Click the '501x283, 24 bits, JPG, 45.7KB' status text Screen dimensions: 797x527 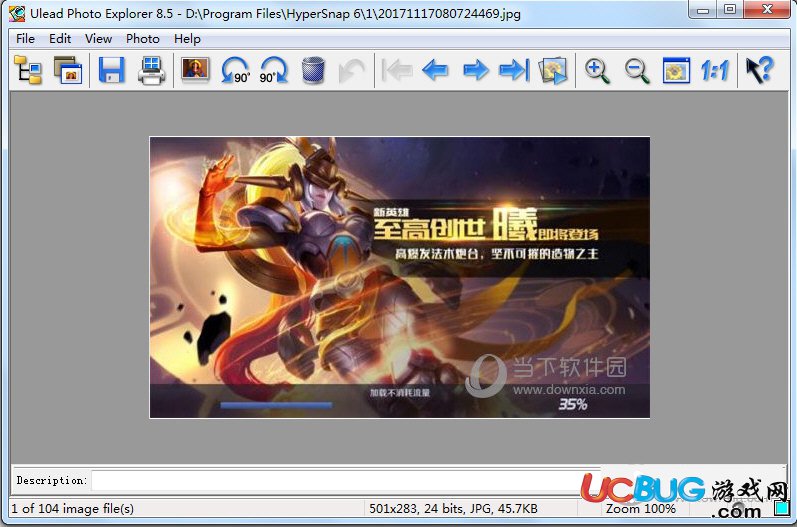(453, 508)
